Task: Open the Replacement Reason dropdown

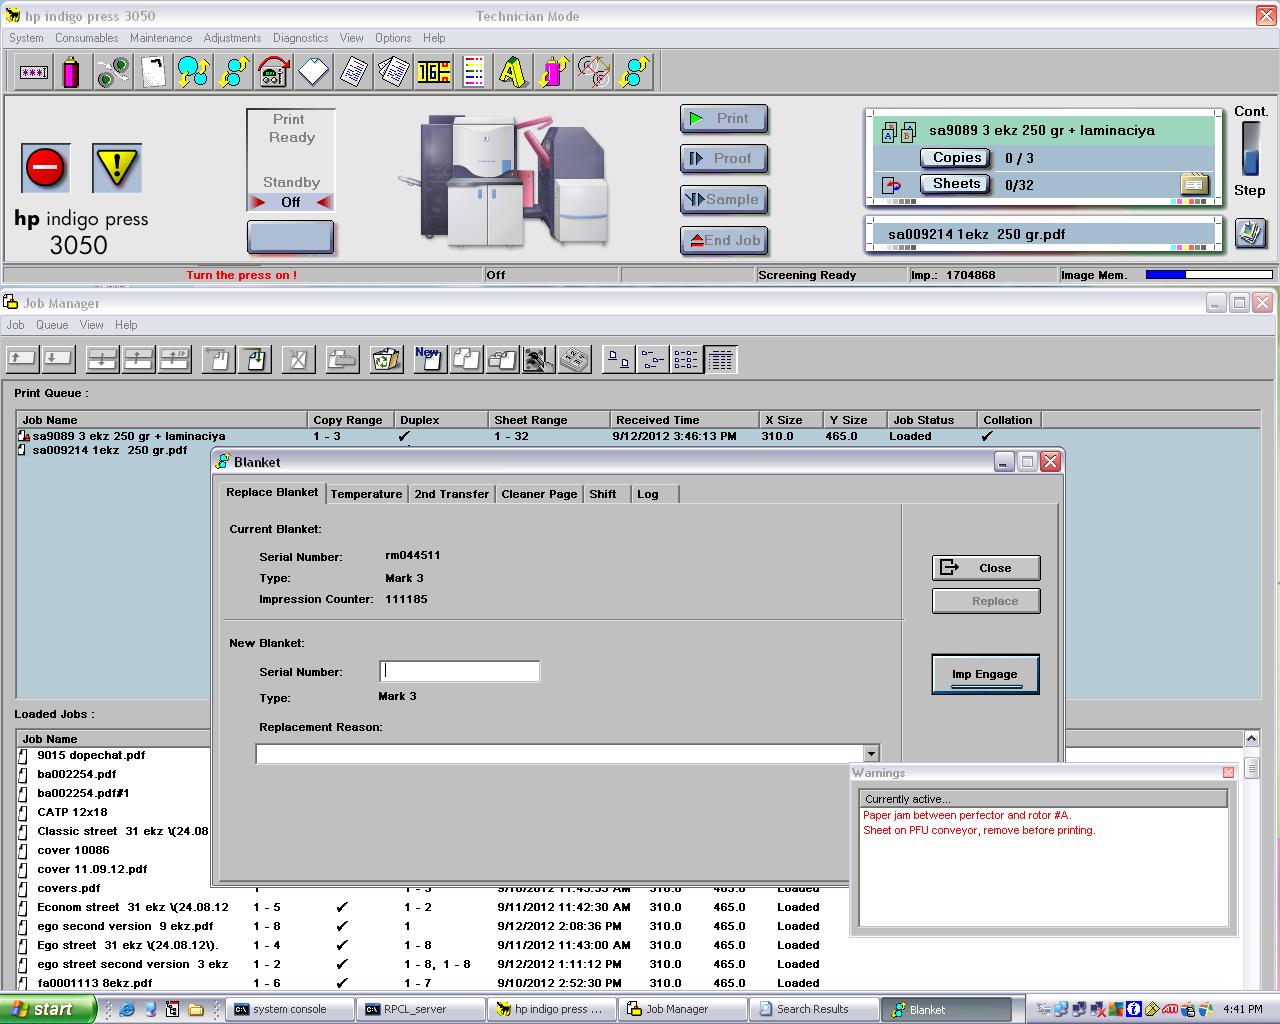Action: click(871, 754)
